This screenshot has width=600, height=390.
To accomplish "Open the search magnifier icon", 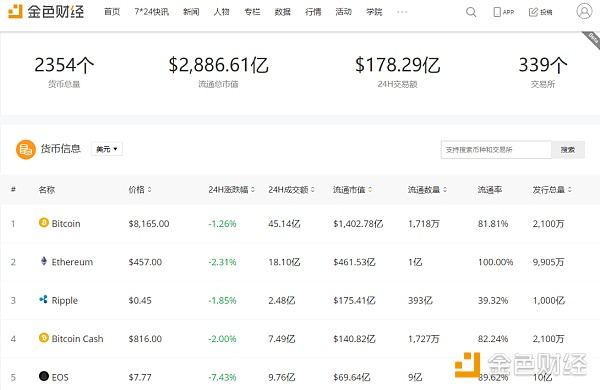I will tap(471, 12).
